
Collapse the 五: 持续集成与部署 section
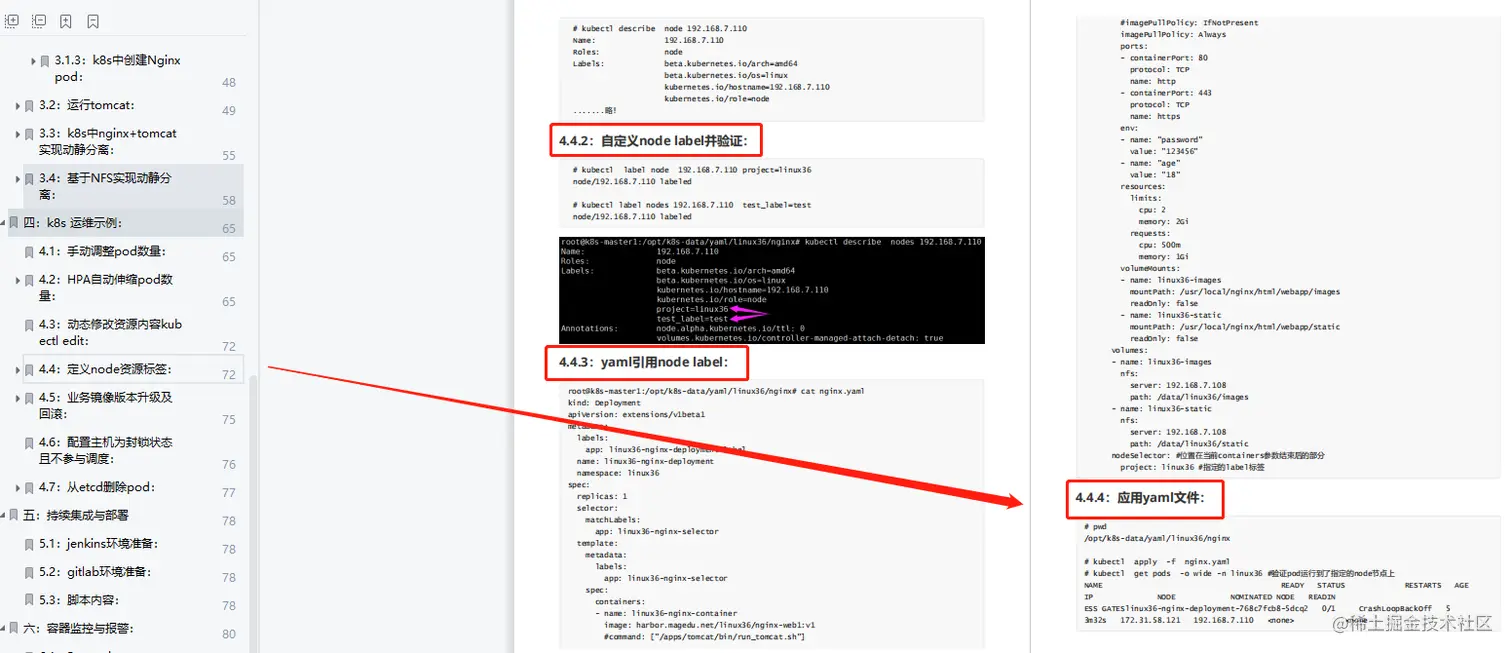[x=3, y=516]
